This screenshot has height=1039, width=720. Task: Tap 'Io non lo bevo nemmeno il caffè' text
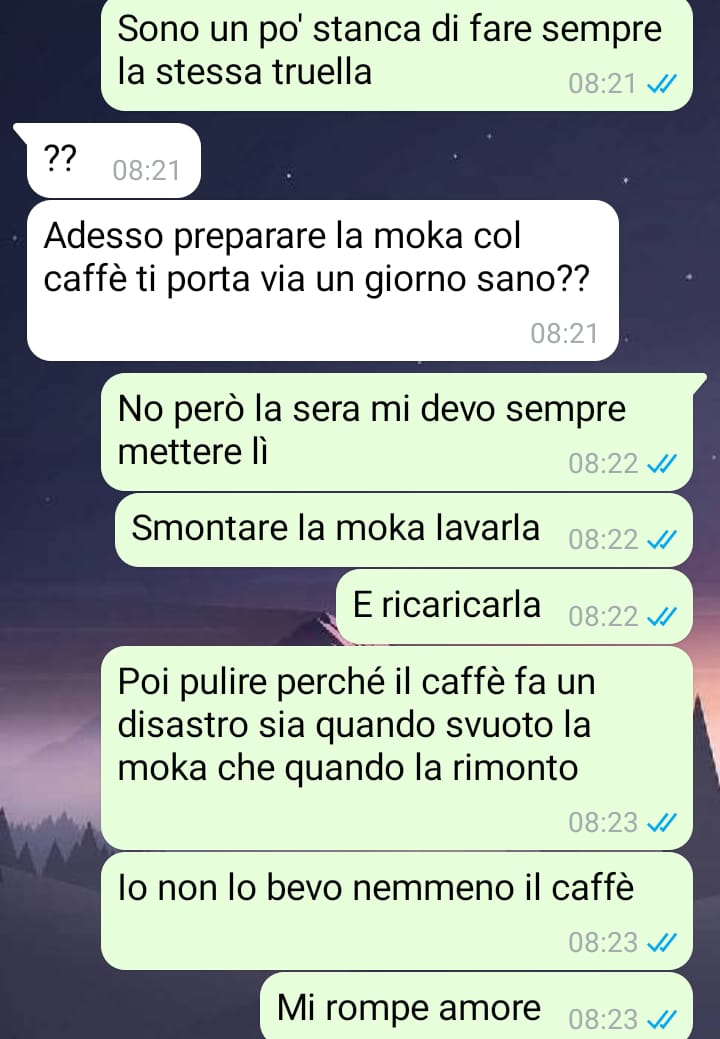coord(376,887)
